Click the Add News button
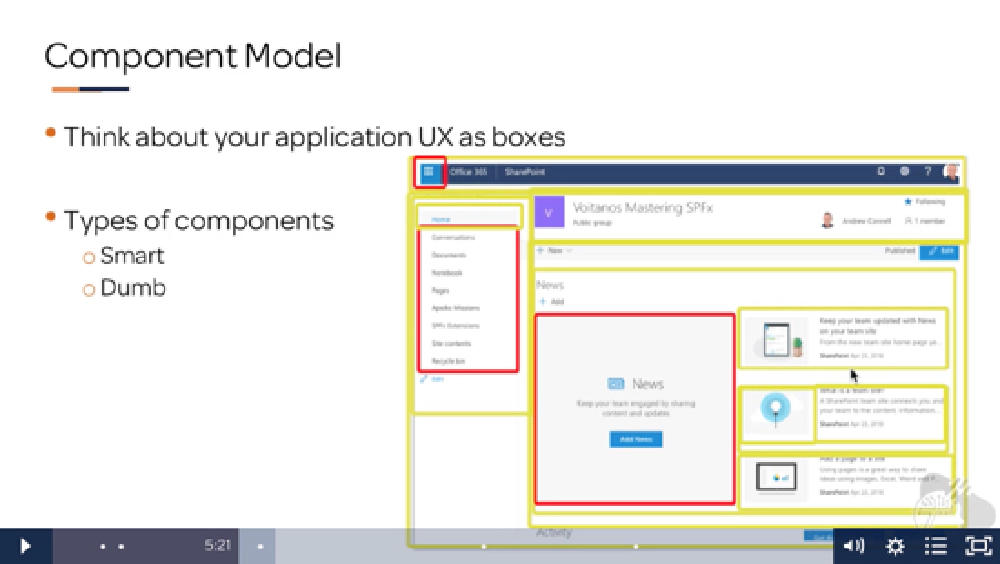This screenshot has height=564, width=1000. coord(636,439)
